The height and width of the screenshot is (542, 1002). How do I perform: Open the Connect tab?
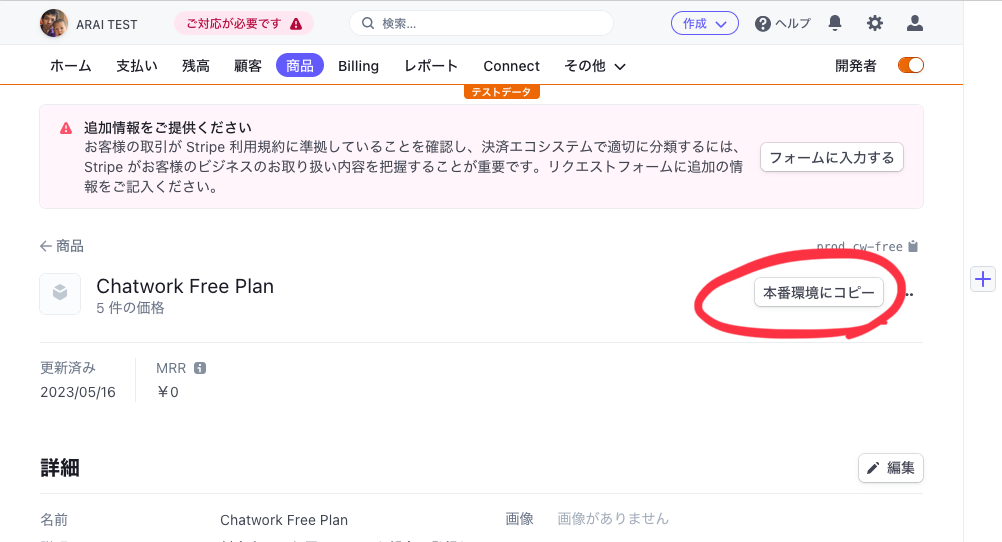pyautogui.click(x=511, y=66)
